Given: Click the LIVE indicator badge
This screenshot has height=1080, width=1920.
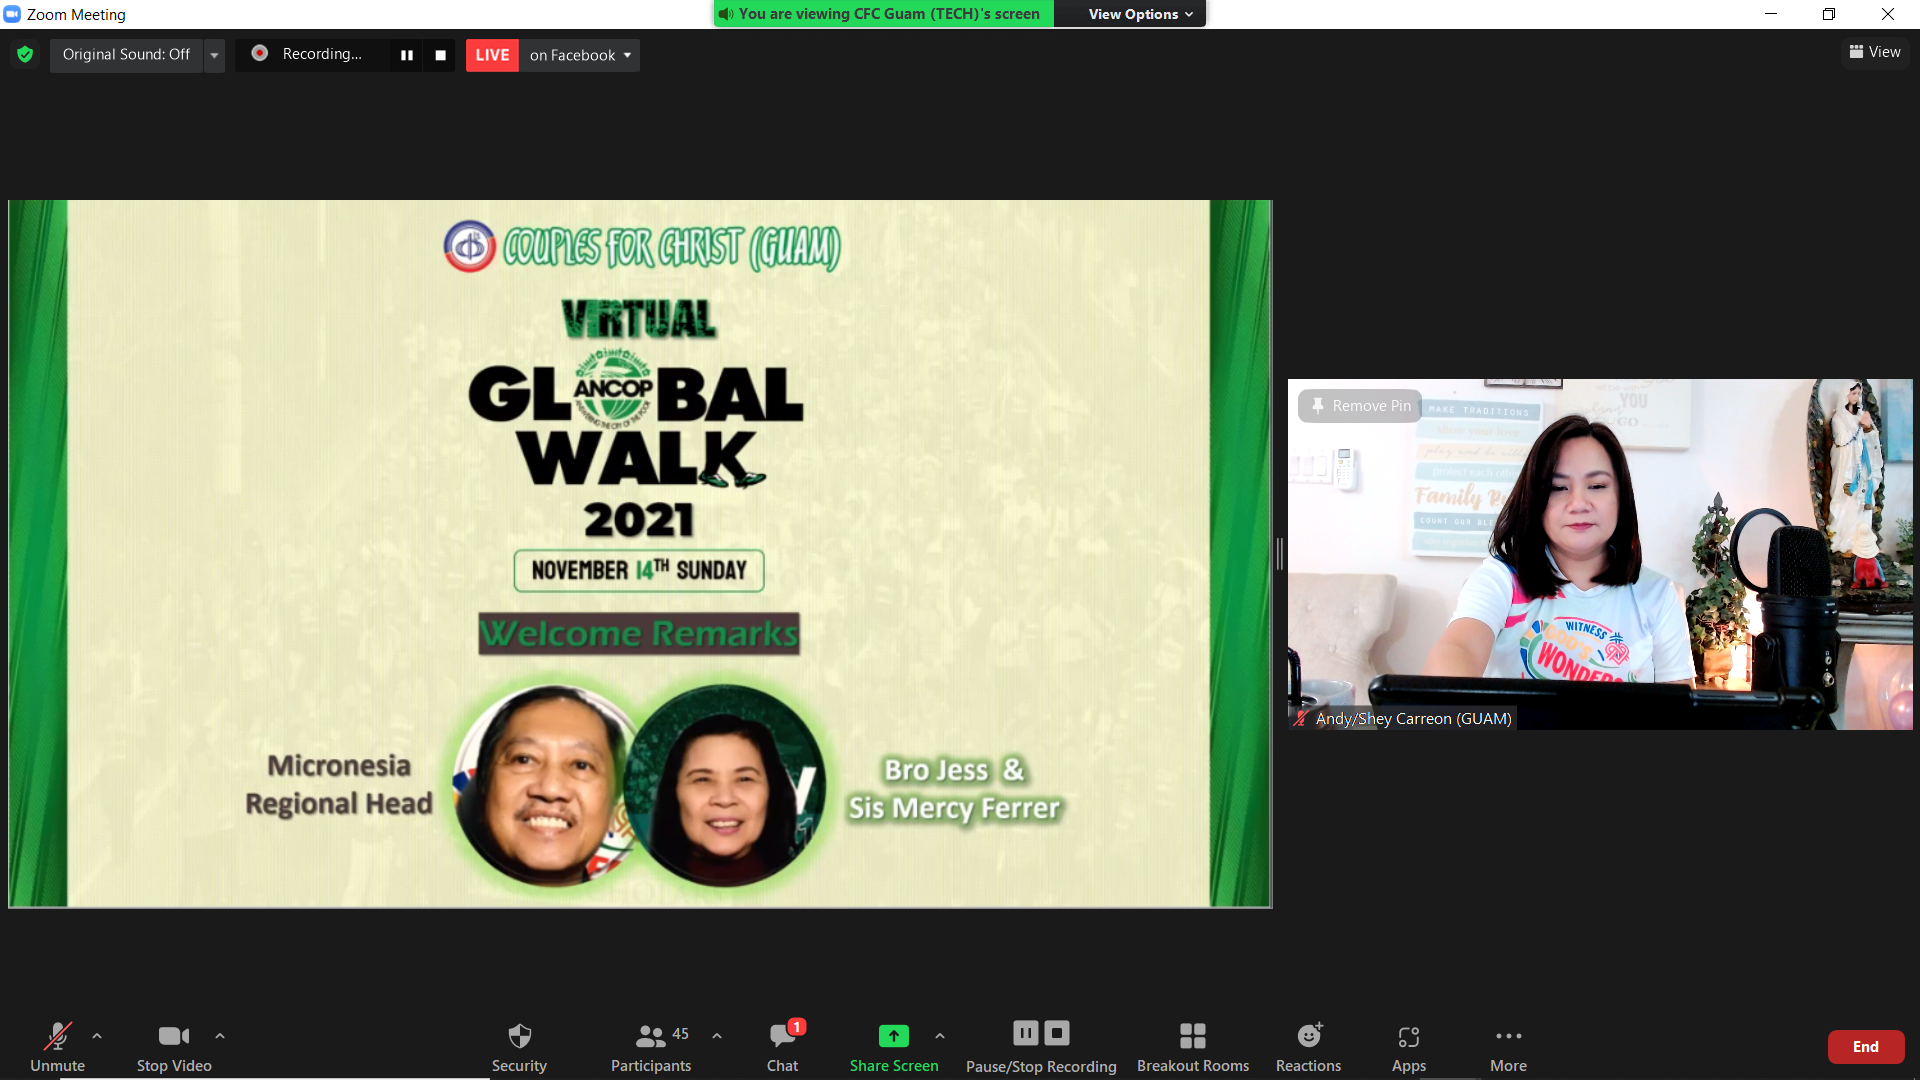Looking at the screenshot, I should (x=492, y=55).
